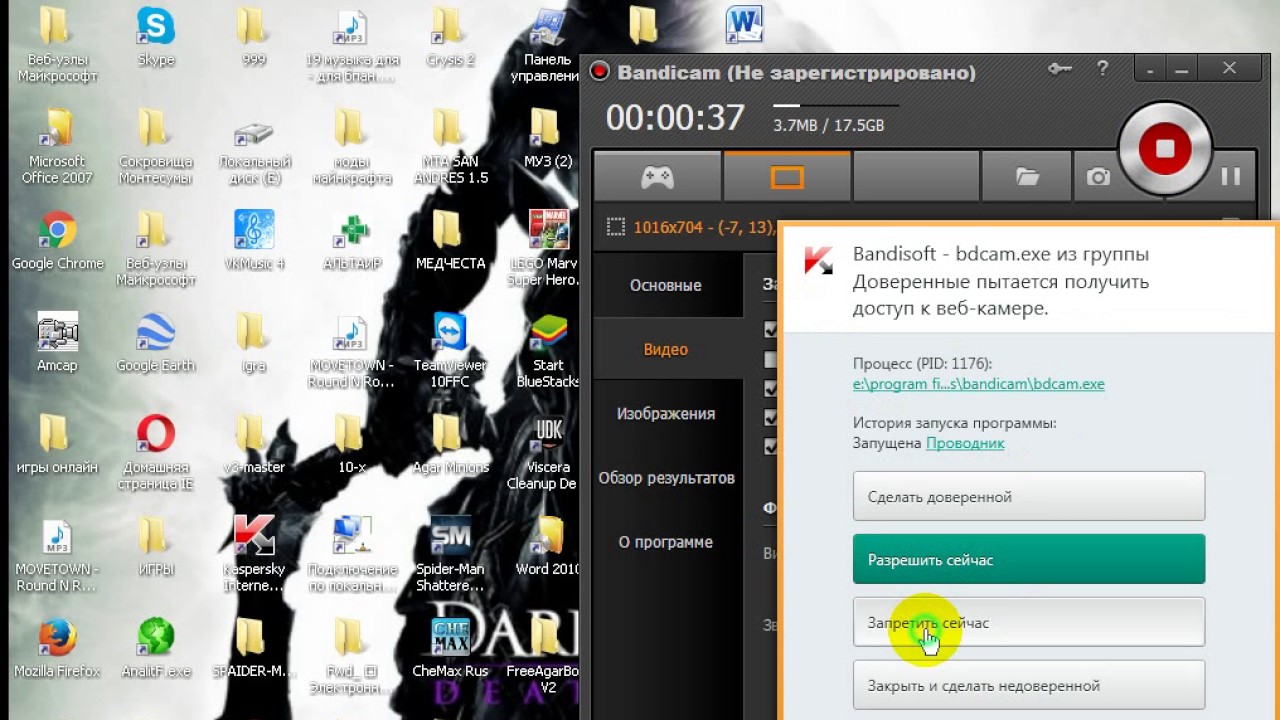Select the Сокровища Монтесумы folder
This screenshot has width=1280, height=720.
156,148
